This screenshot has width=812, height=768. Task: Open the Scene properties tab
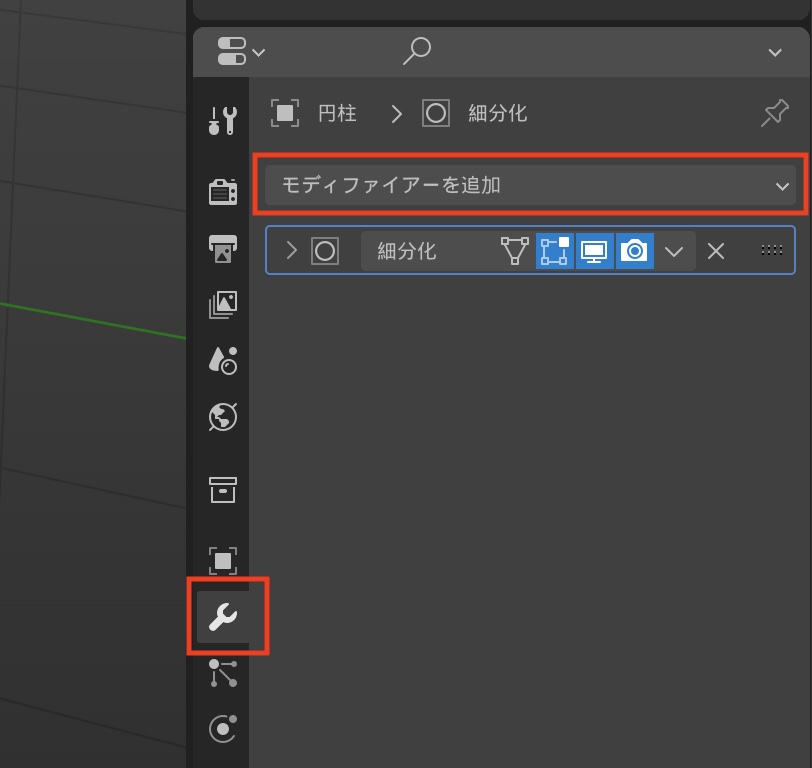click(x=222, y=360)
